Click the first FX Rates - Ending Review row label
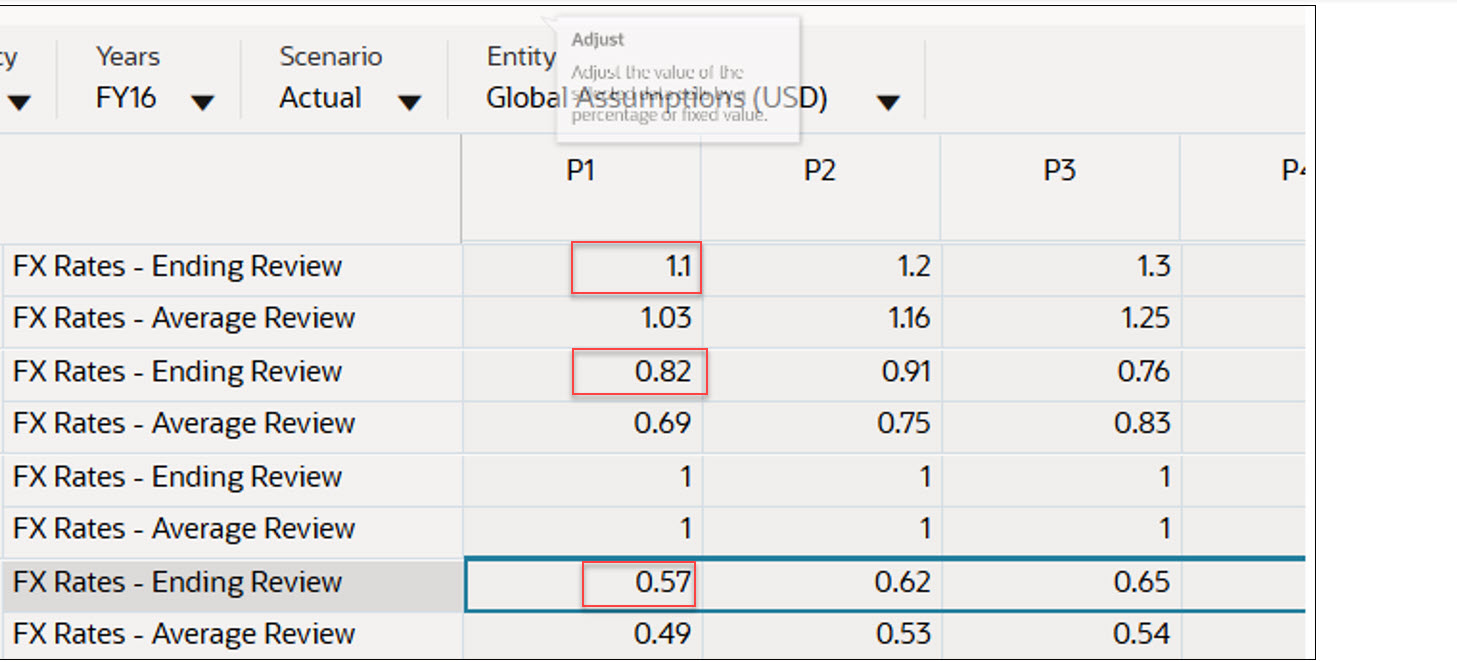Screen dimensions: 1457x662 pyautogui.click(x=176, y=267)
